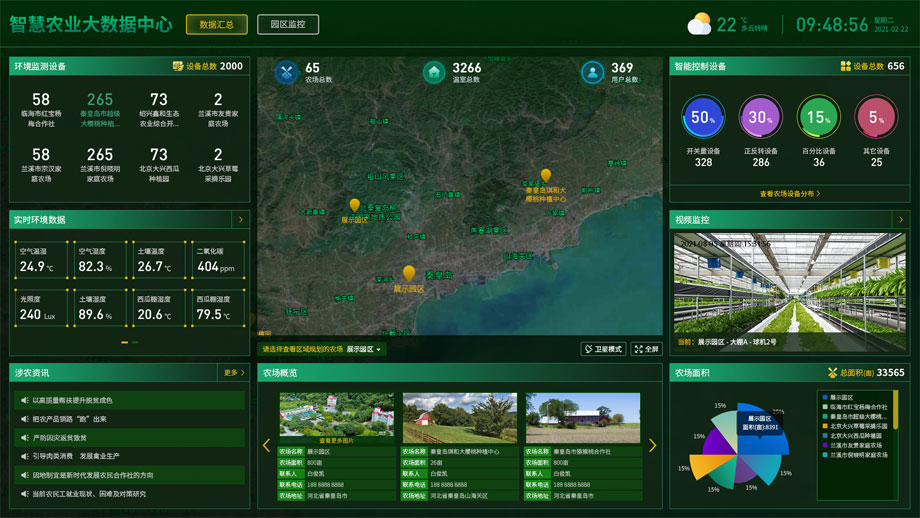
Task: Click the user total count icon
Action: tap(593, 73)
